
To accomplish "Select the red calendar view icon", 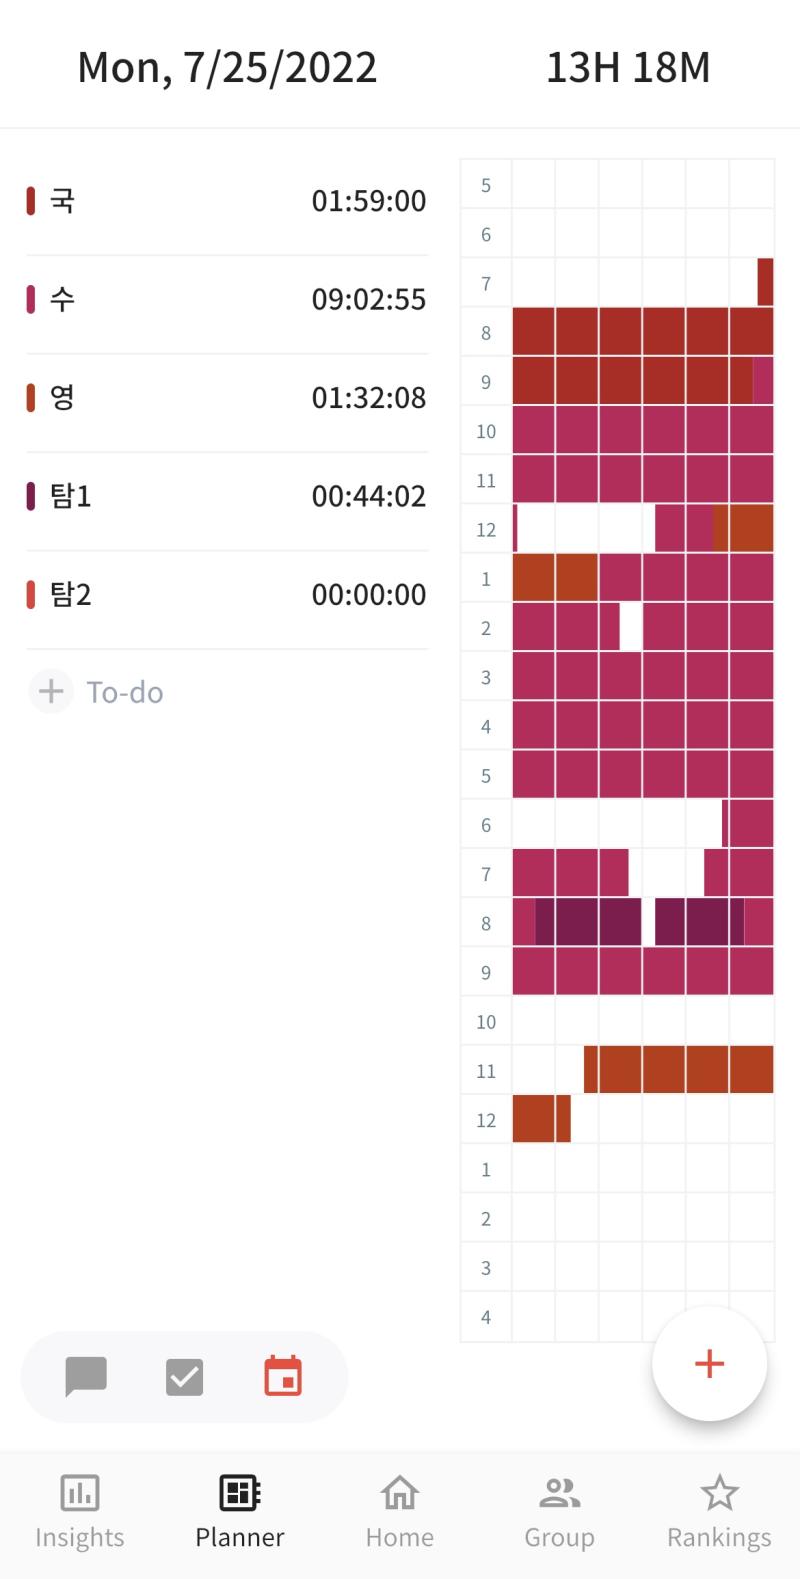I will 283,1376.
